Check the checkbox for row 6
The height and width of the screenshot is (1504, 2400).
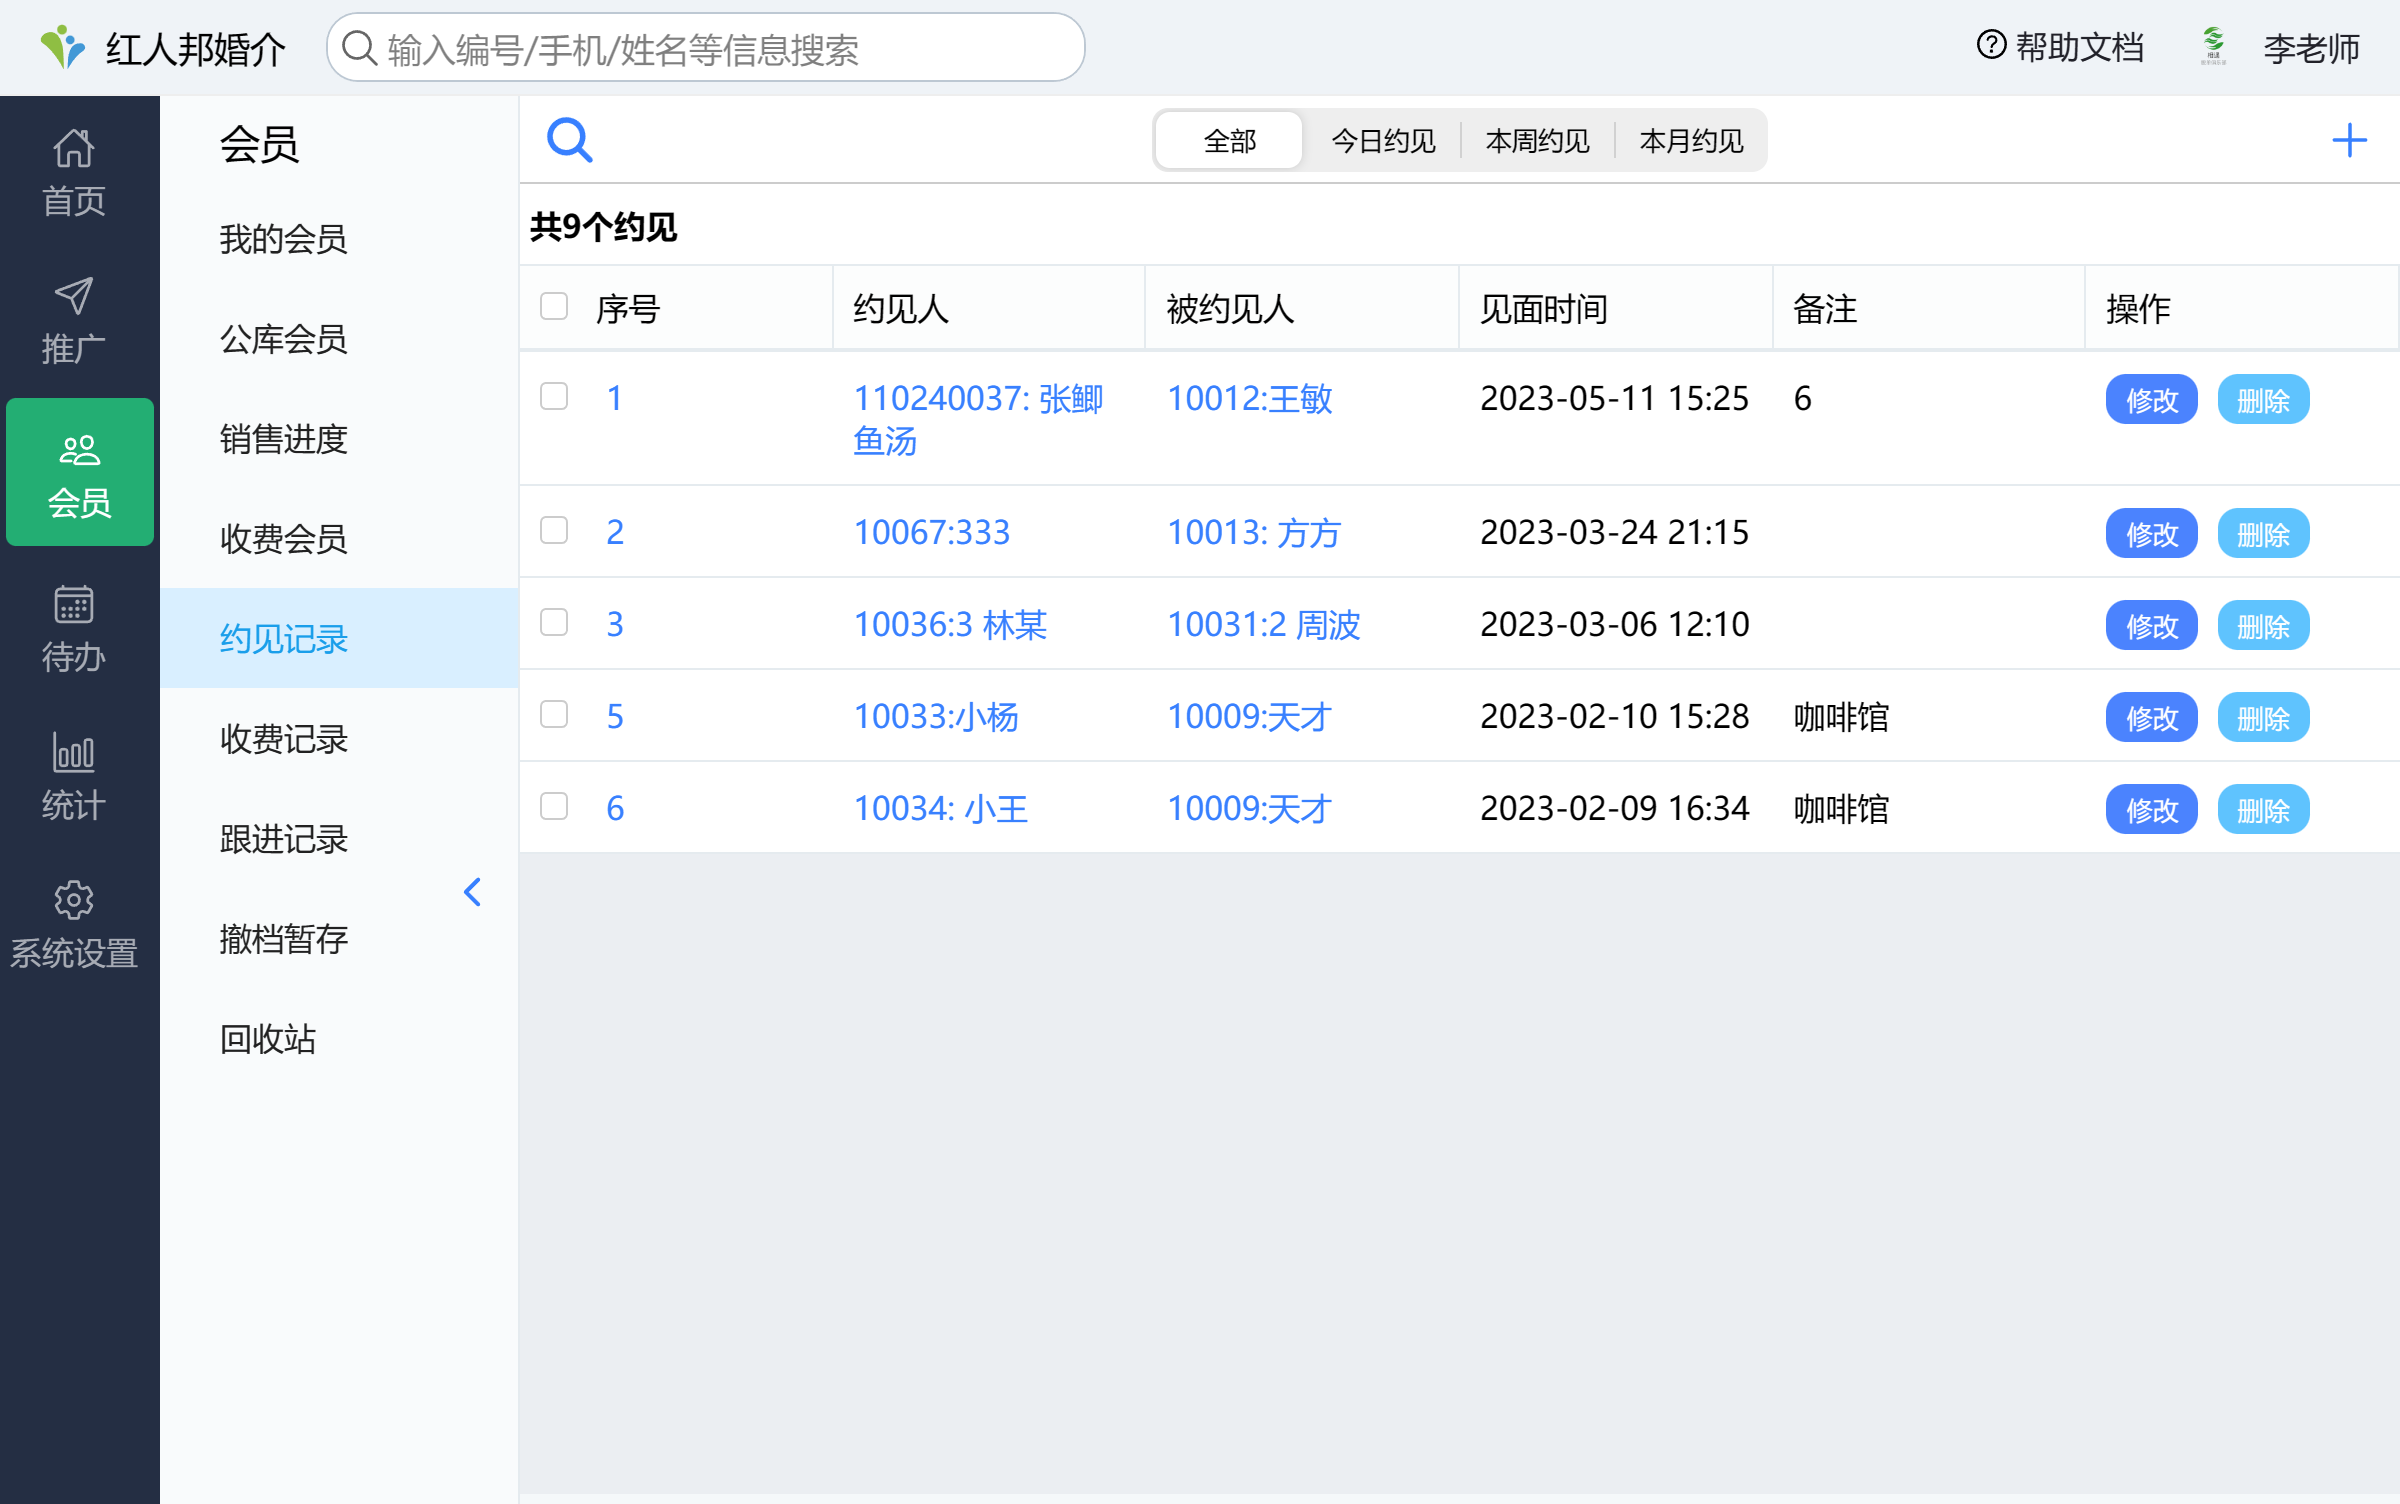(x=554, y=806)
